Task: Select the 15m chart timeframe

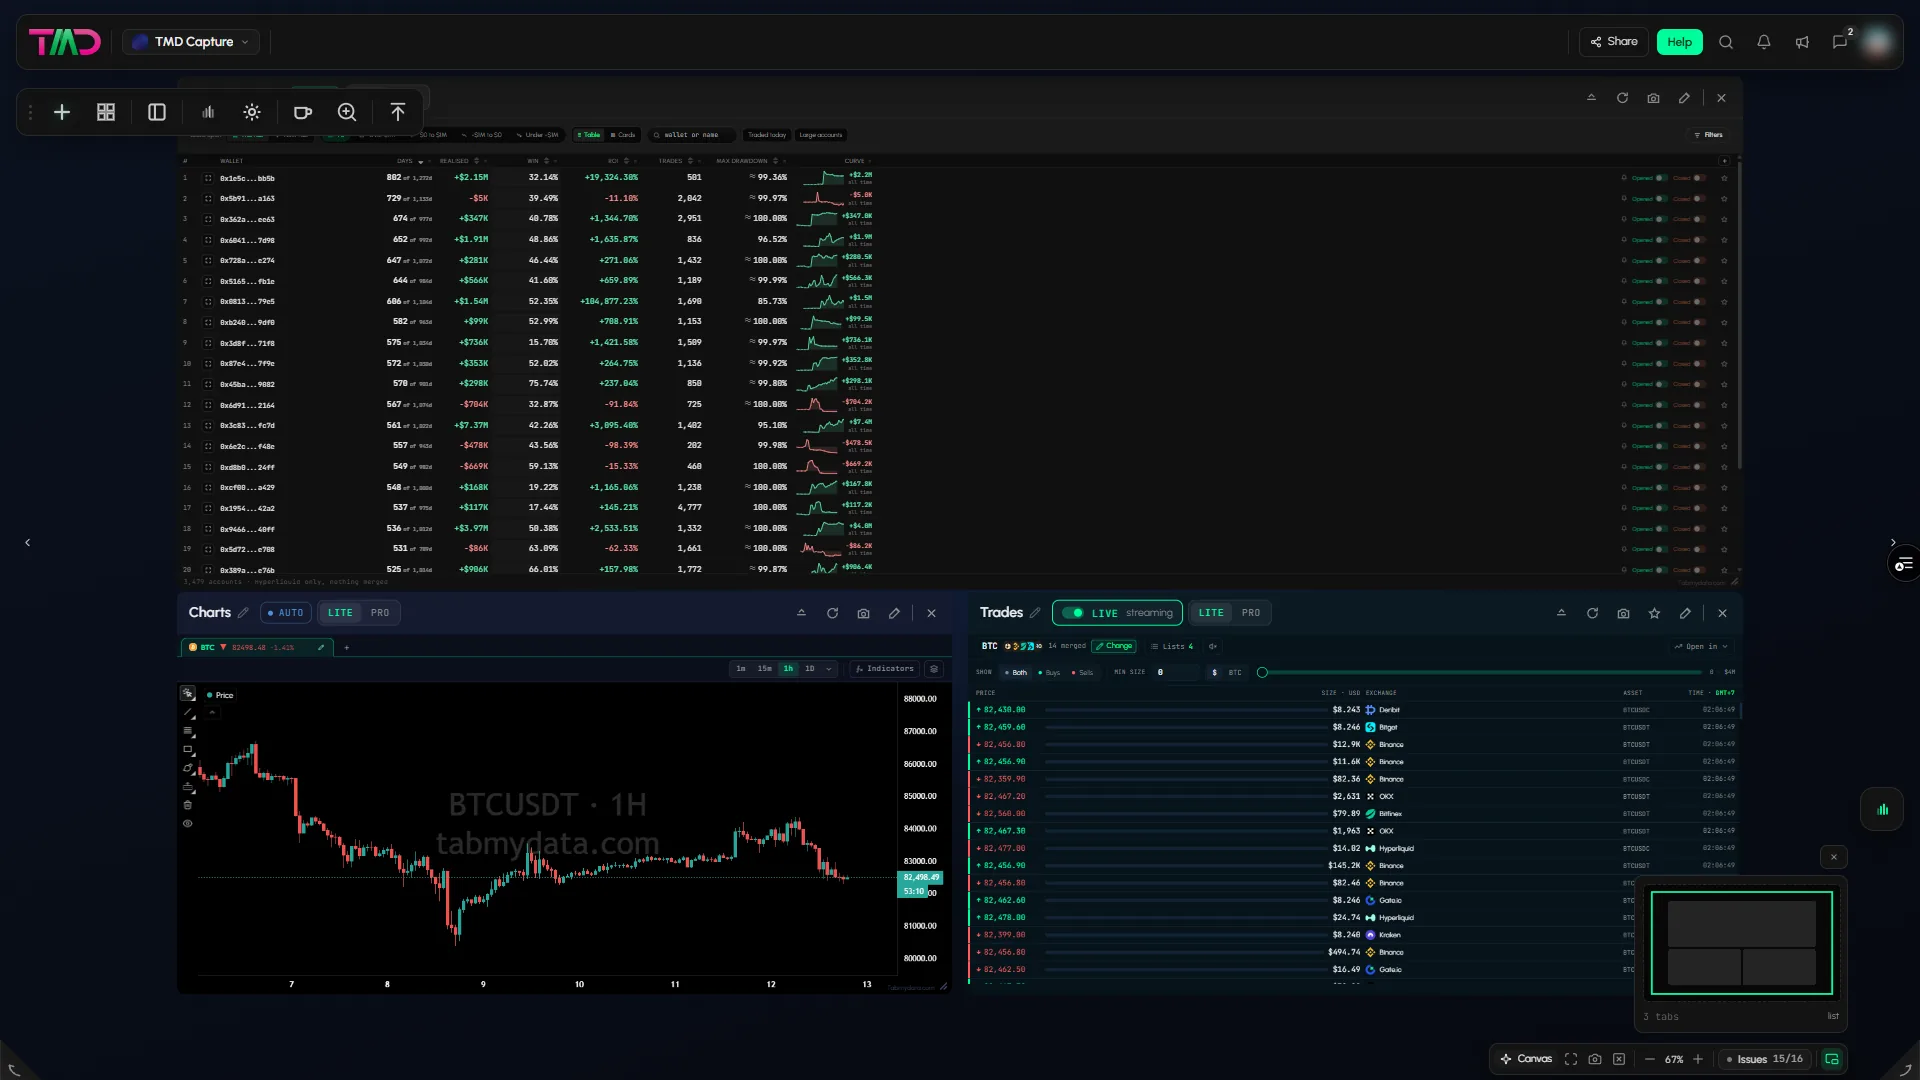Action: (764, 669)
